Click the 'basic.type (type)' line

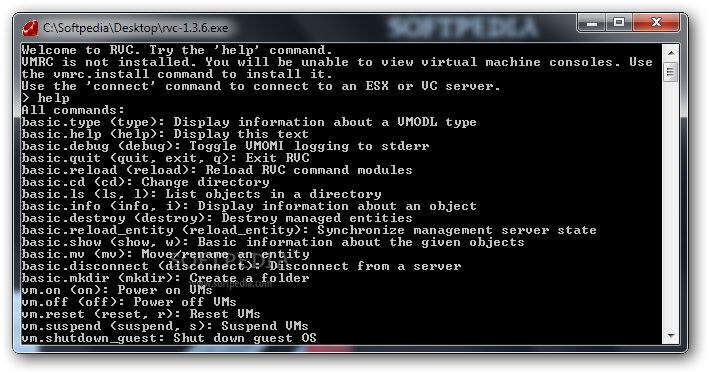(x=249, y=122)
